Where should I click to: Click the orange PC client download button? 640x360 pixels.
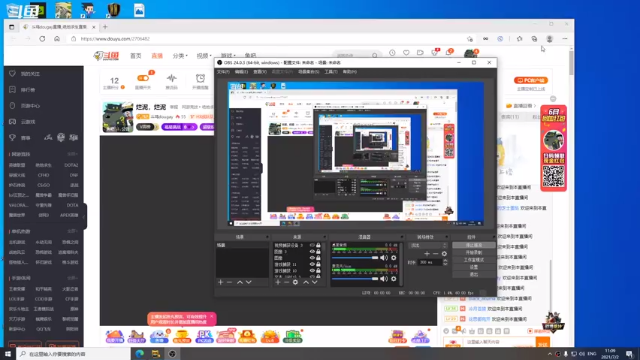(531, 80)
